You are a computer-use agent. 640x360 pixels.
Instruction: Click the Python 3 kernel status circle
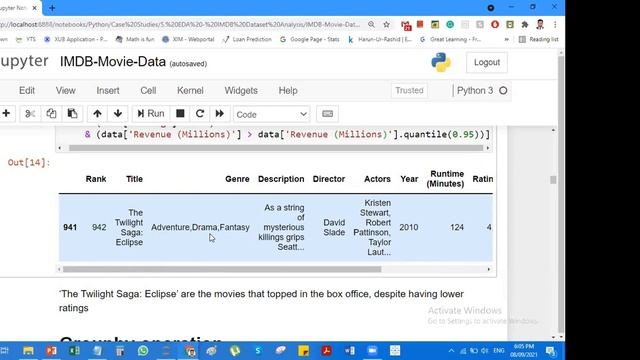503,91
